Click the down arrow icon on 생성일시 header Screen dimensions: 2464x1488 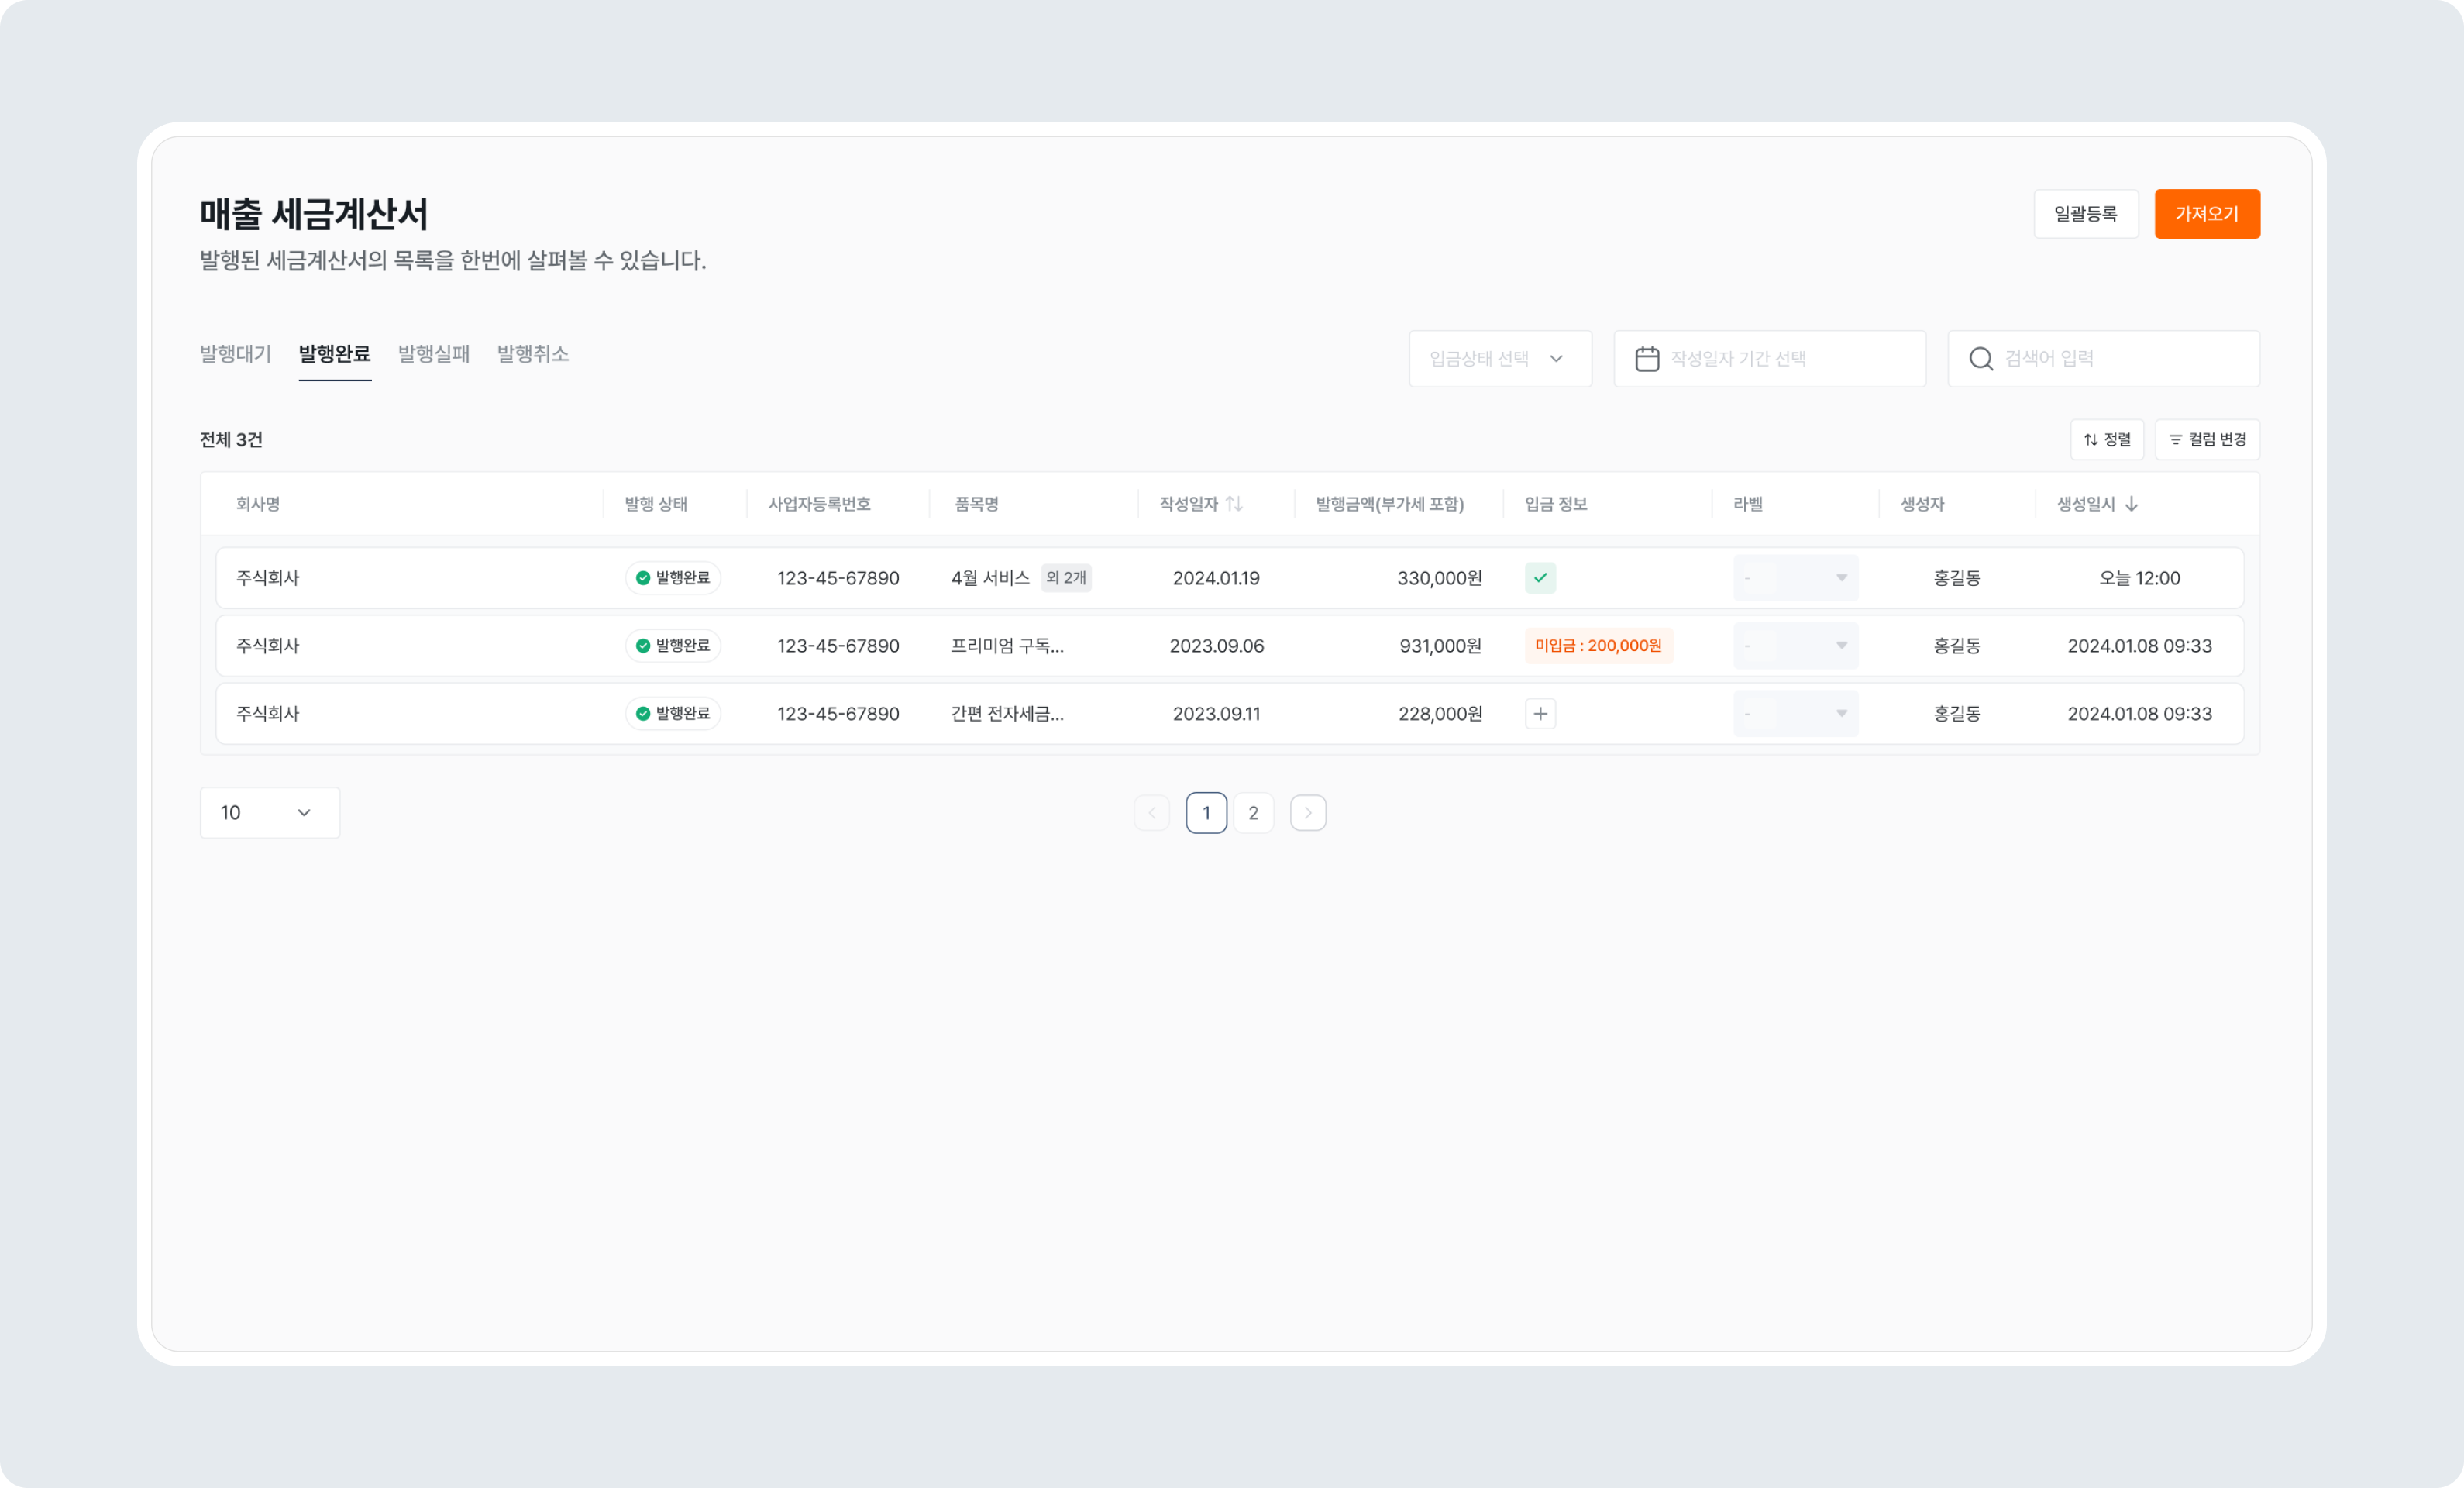2131,504
